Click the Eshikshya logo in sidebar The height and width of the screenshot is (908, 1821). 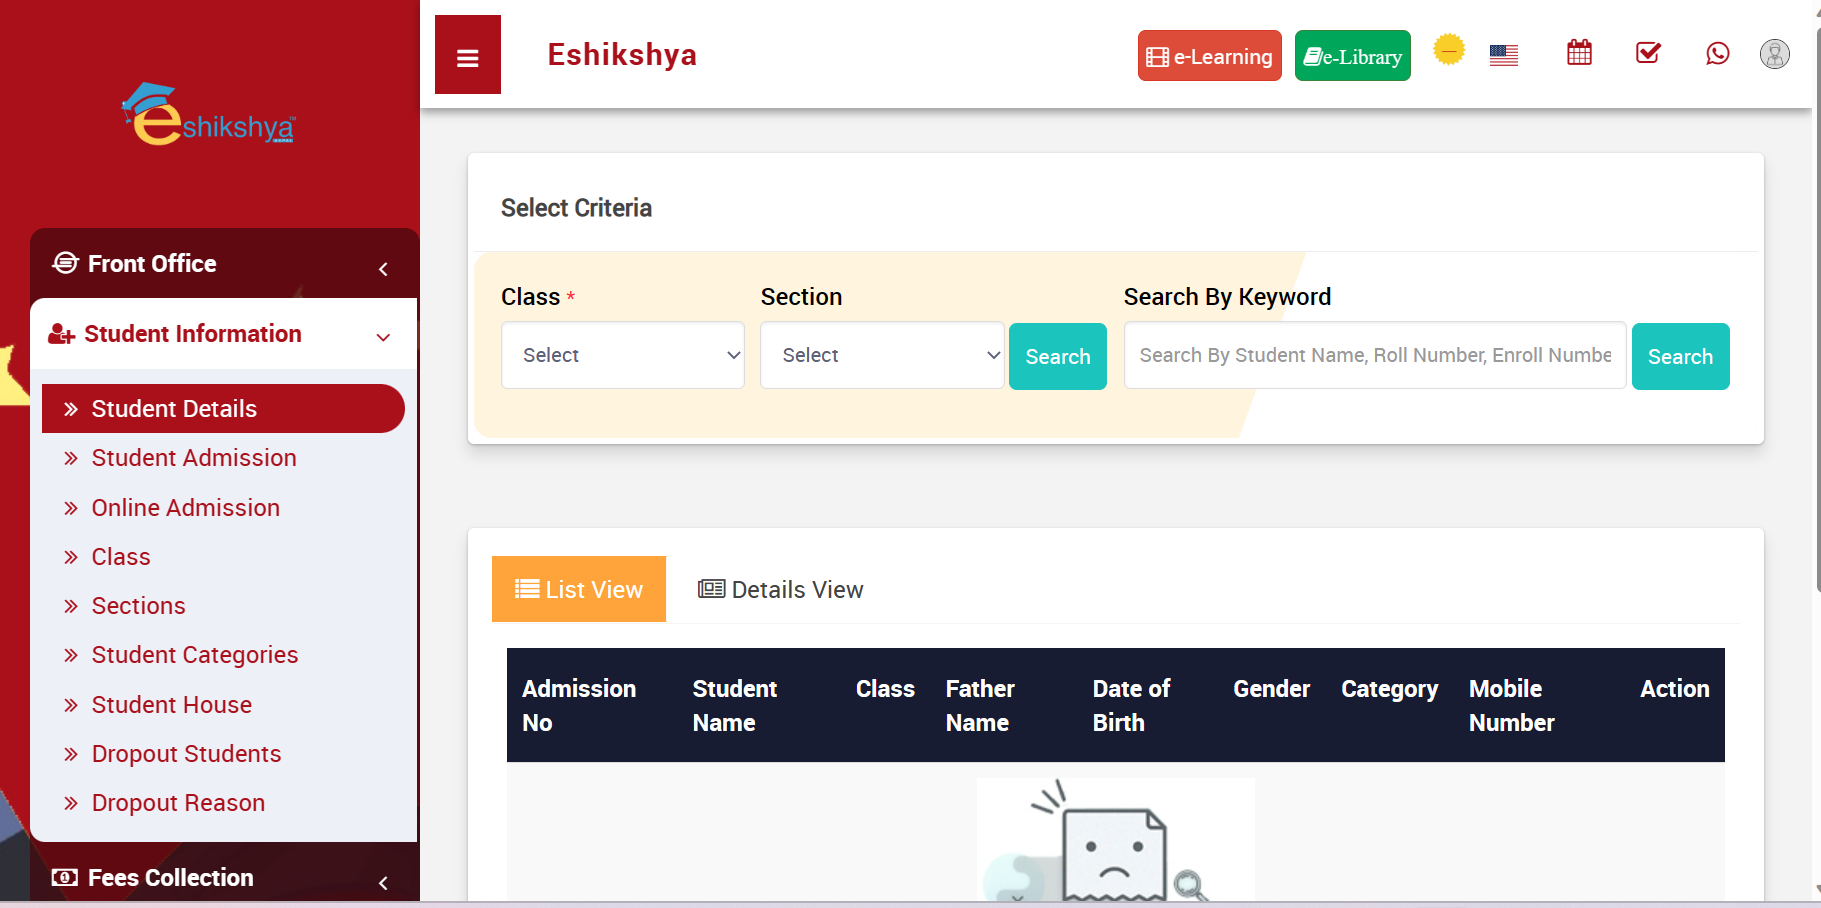[x=209, y=116]
